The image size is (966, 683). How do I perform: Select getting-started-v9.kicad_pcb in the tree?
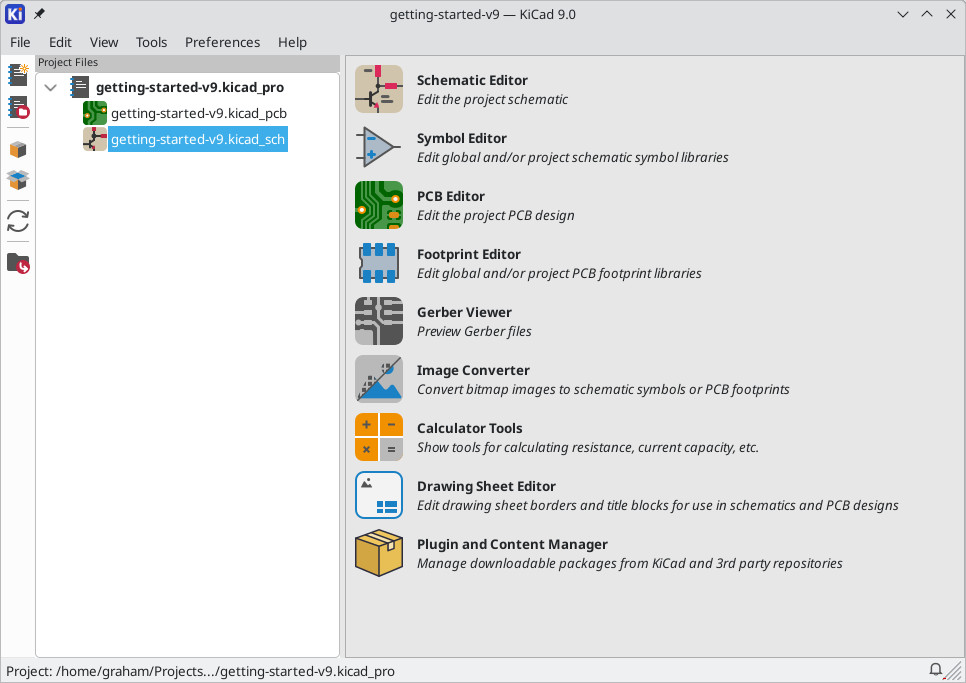[x=198, y=113]
